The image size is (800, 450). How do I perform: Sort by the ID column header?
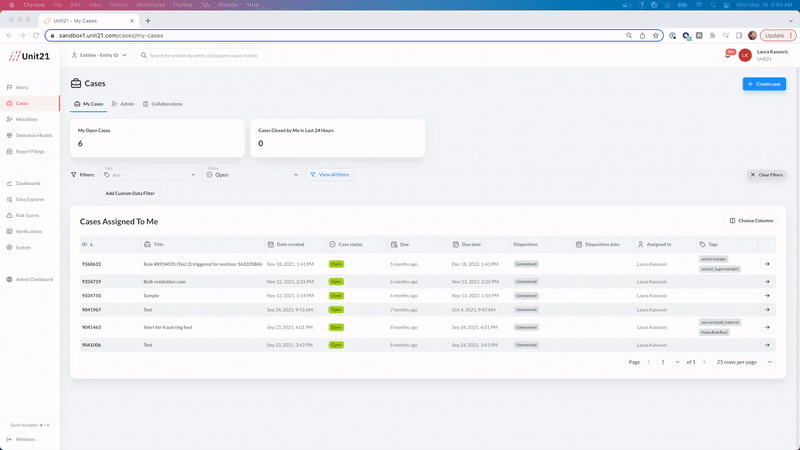pyautogui.click(x=87, y=244)
